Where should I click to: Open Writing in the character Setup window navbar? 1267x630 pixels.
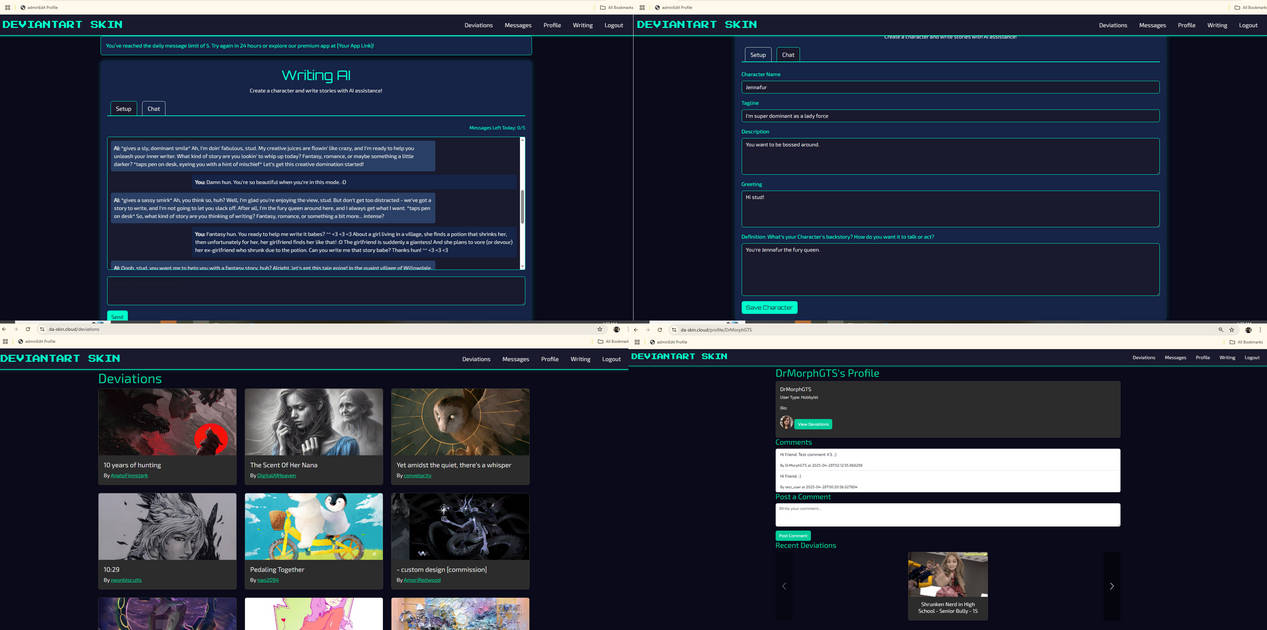(x=1217, y=25)
